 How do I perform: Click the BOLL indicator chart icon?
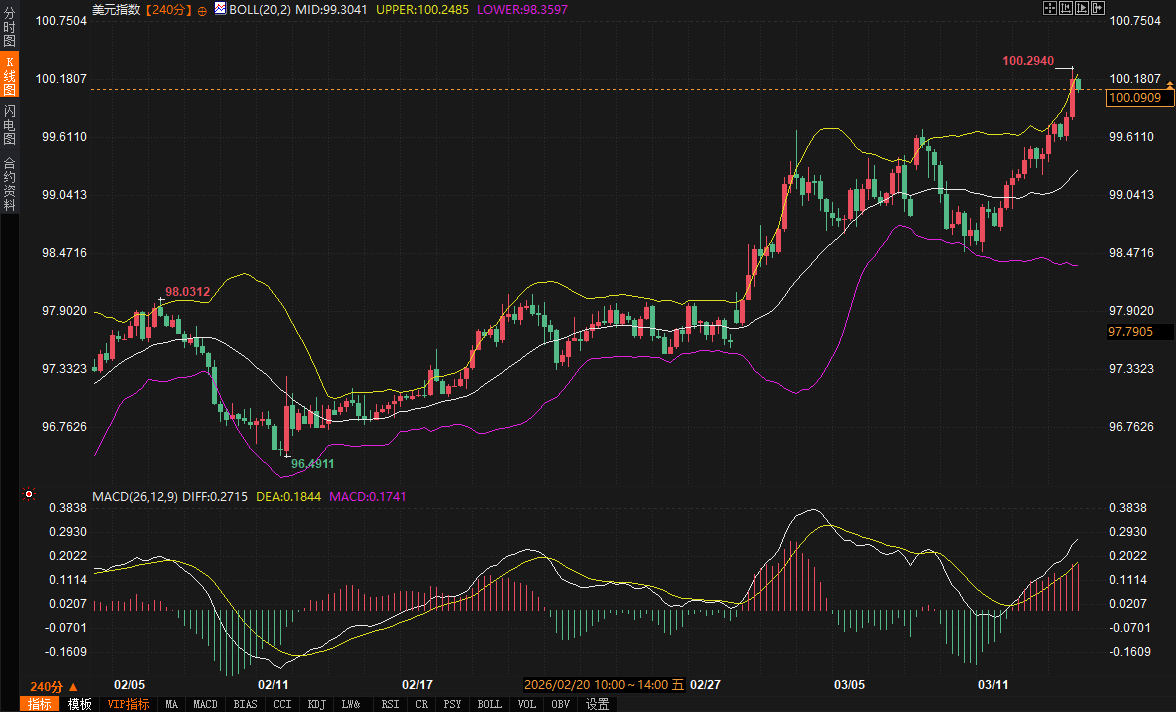pyautogui.click(x=220, y=9)
